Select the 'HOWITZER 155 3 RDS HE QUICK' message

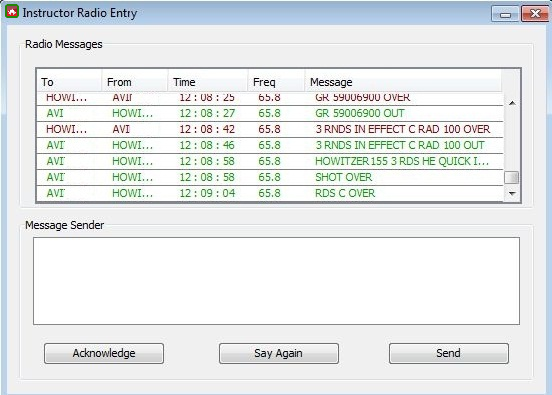(270, 161)
